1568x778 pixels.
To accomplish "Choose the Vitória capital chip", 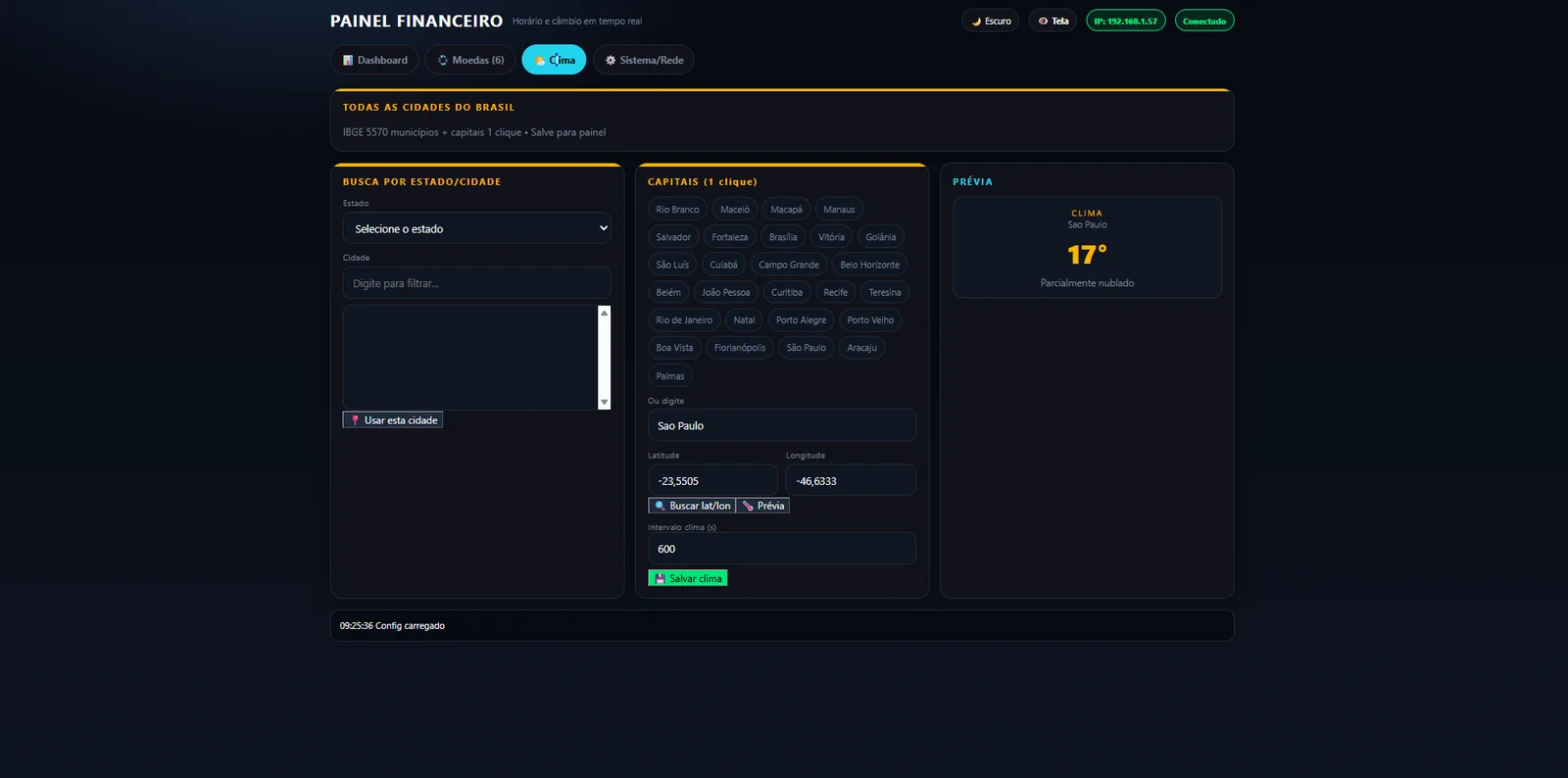I will [x=831, y=237].
